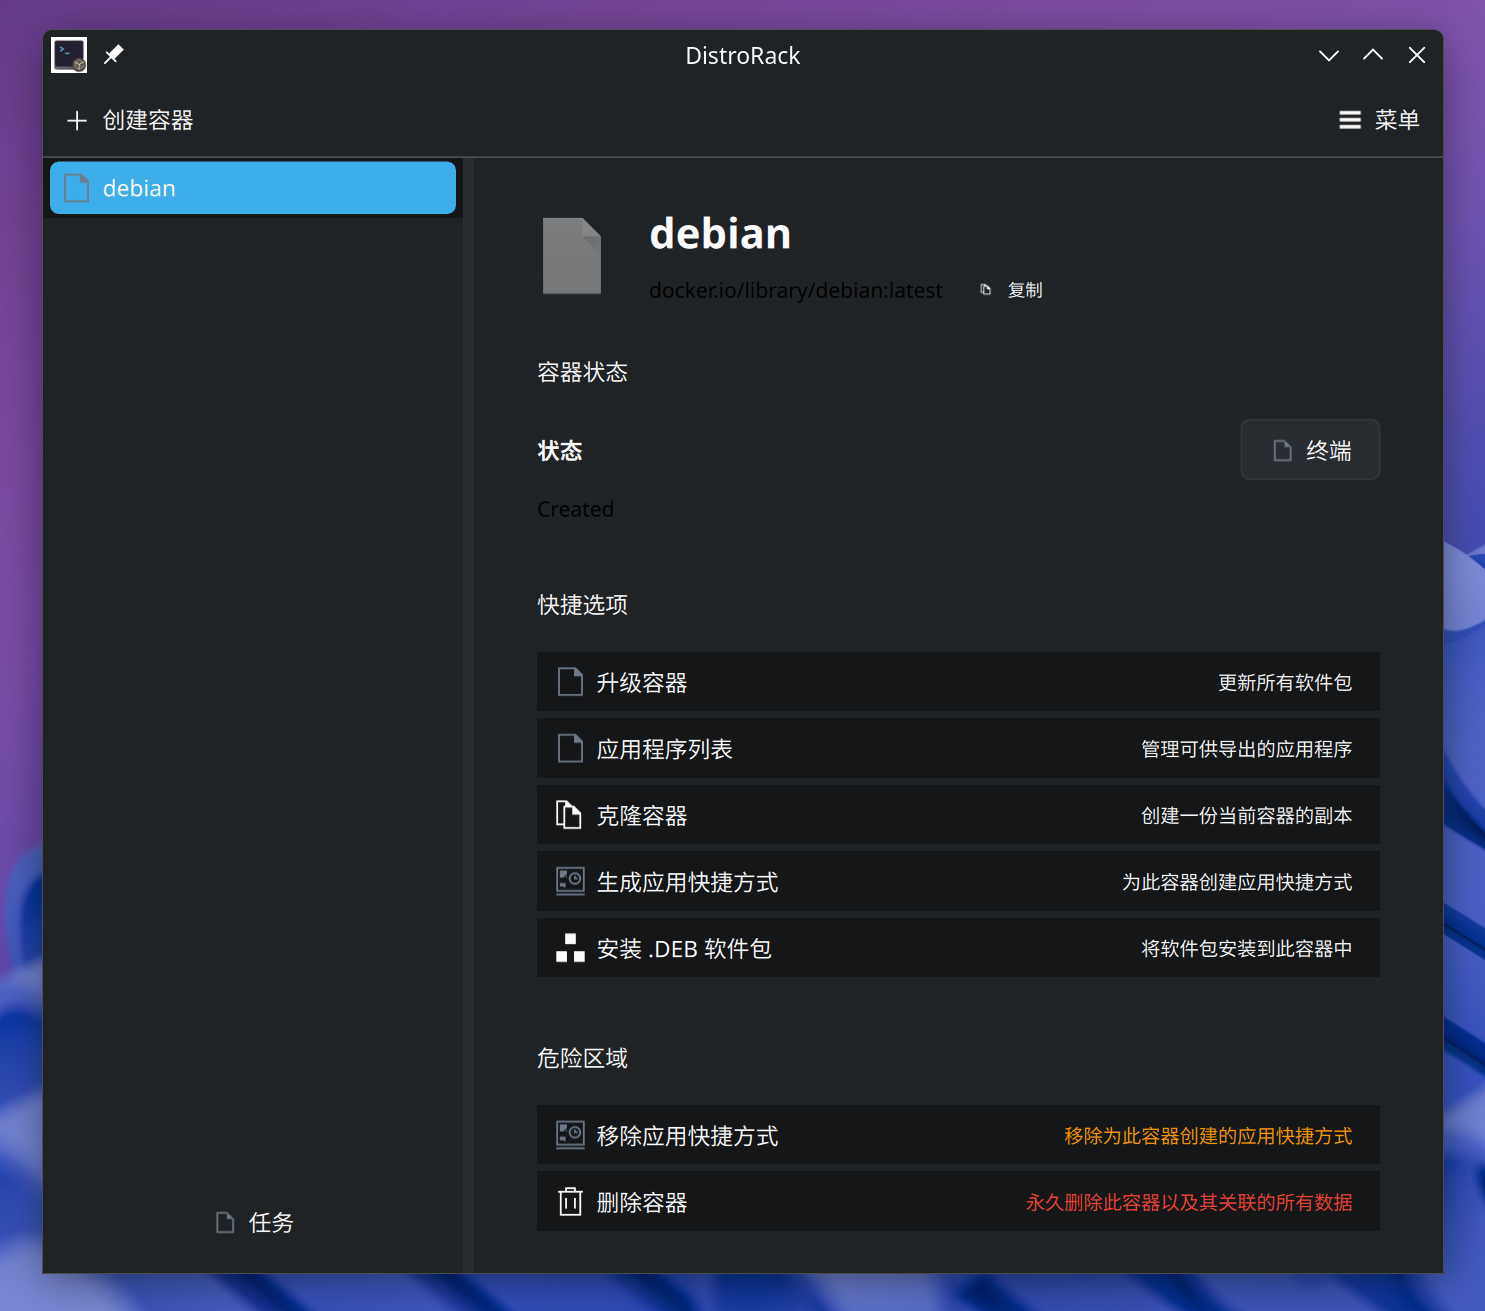Close the DistroRack window
The width and height of the screenshot is (1485, 1311).
(x=1417, y=55)
